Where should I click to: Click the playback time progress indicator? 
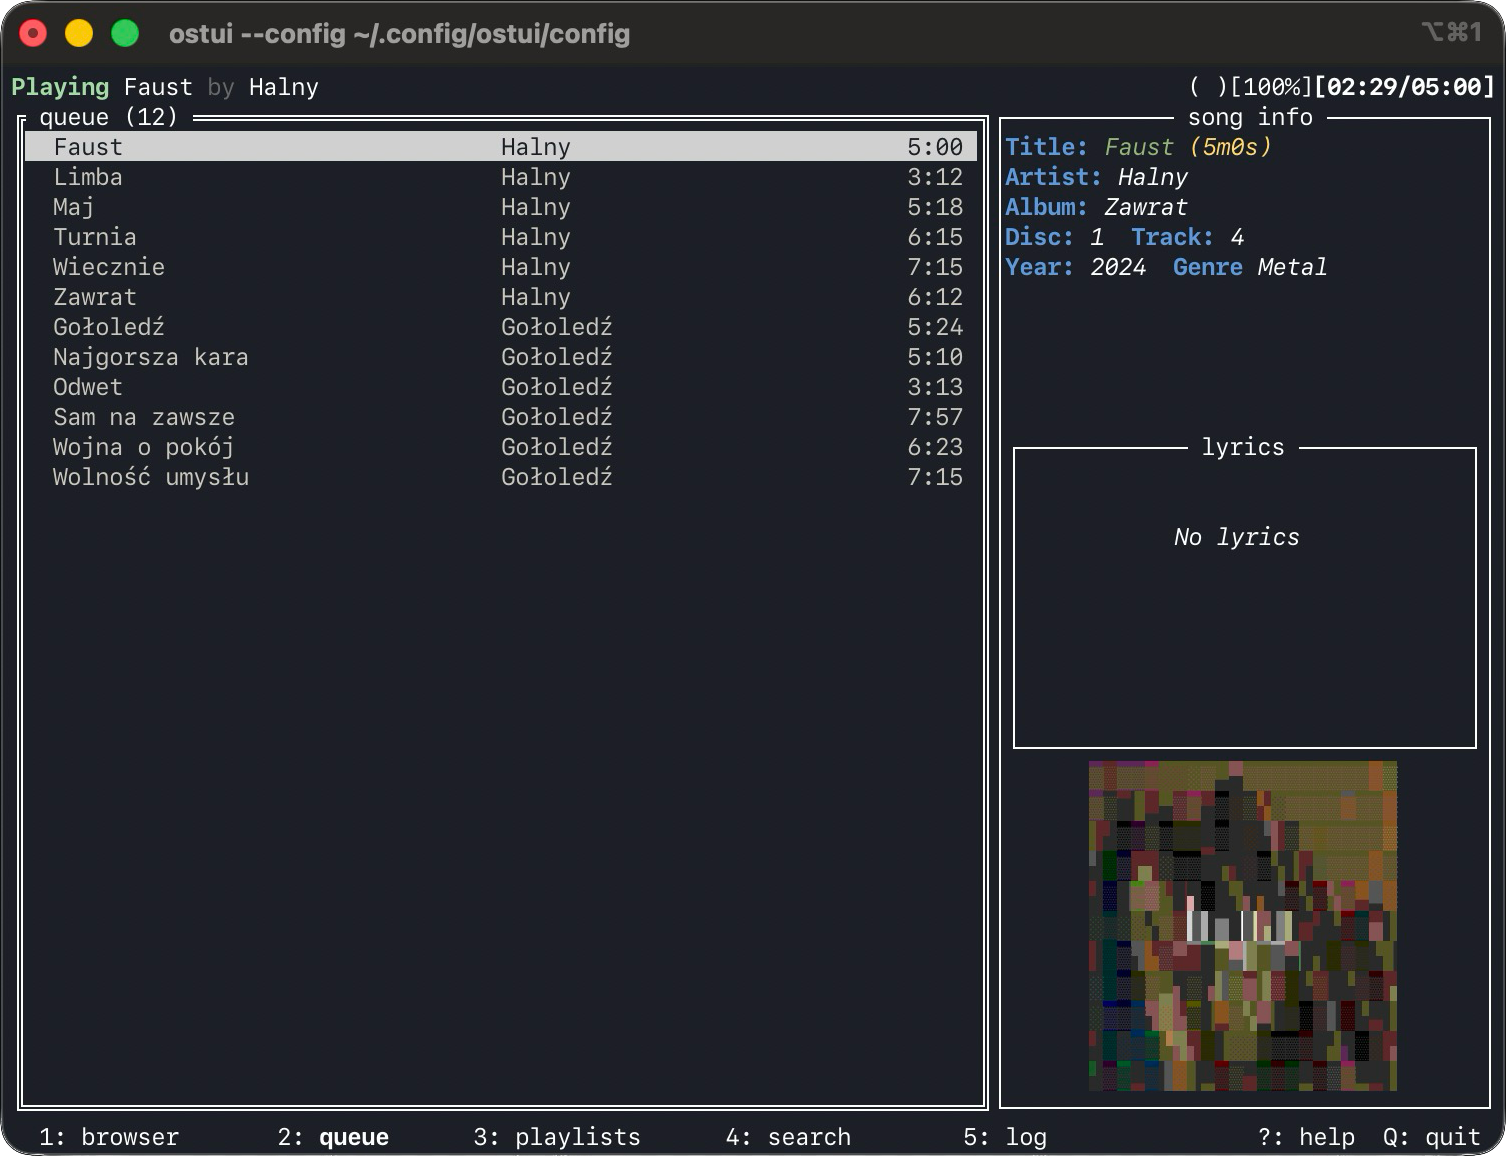coord(1403,87)
